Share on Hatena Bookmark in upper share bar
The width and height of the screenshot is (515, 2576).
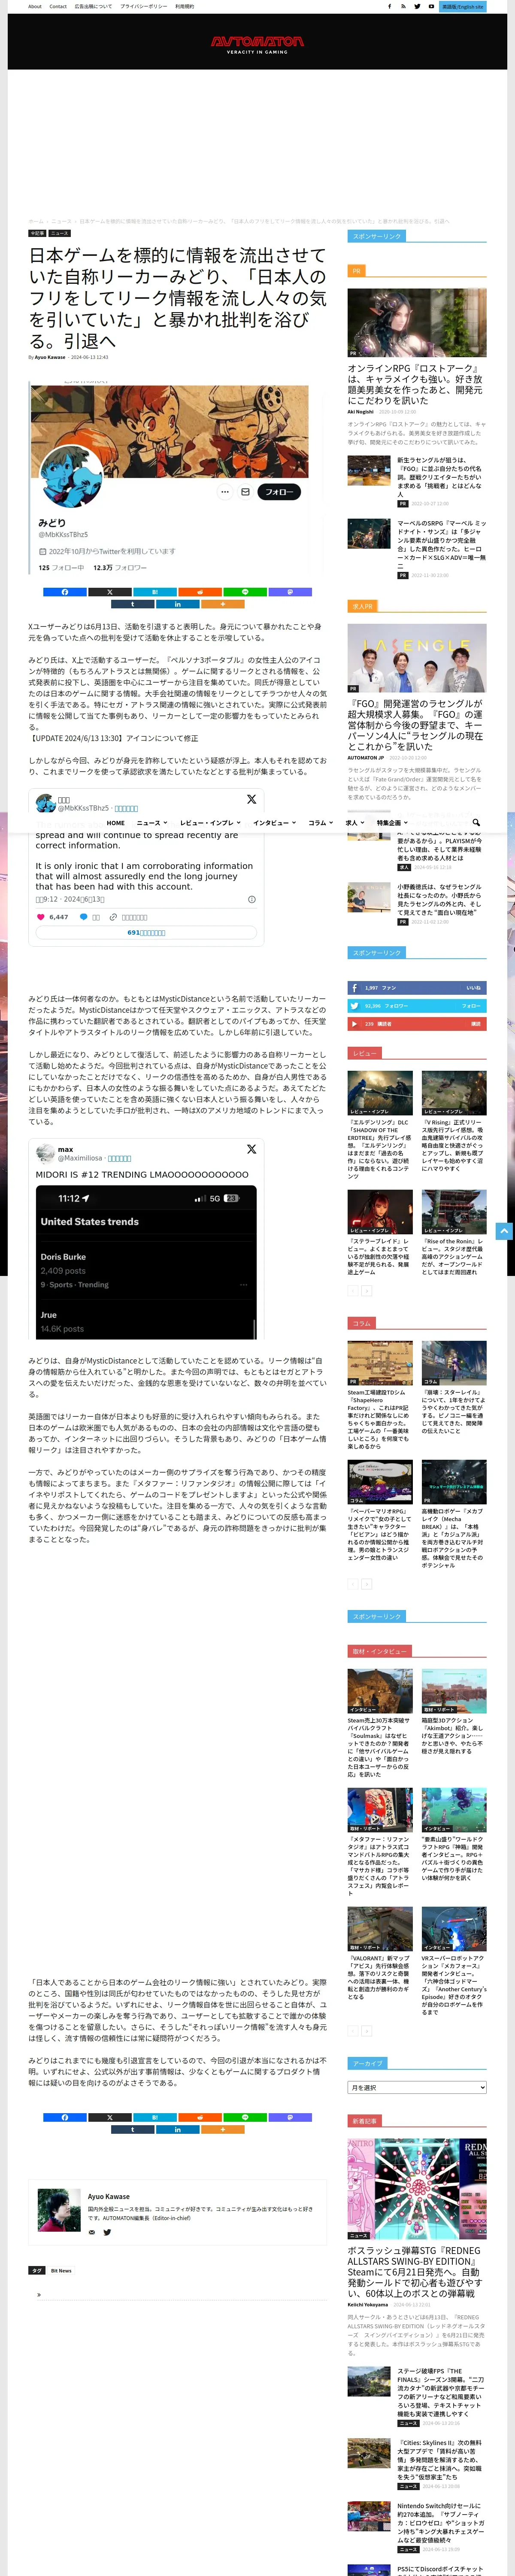click(155, 592)
